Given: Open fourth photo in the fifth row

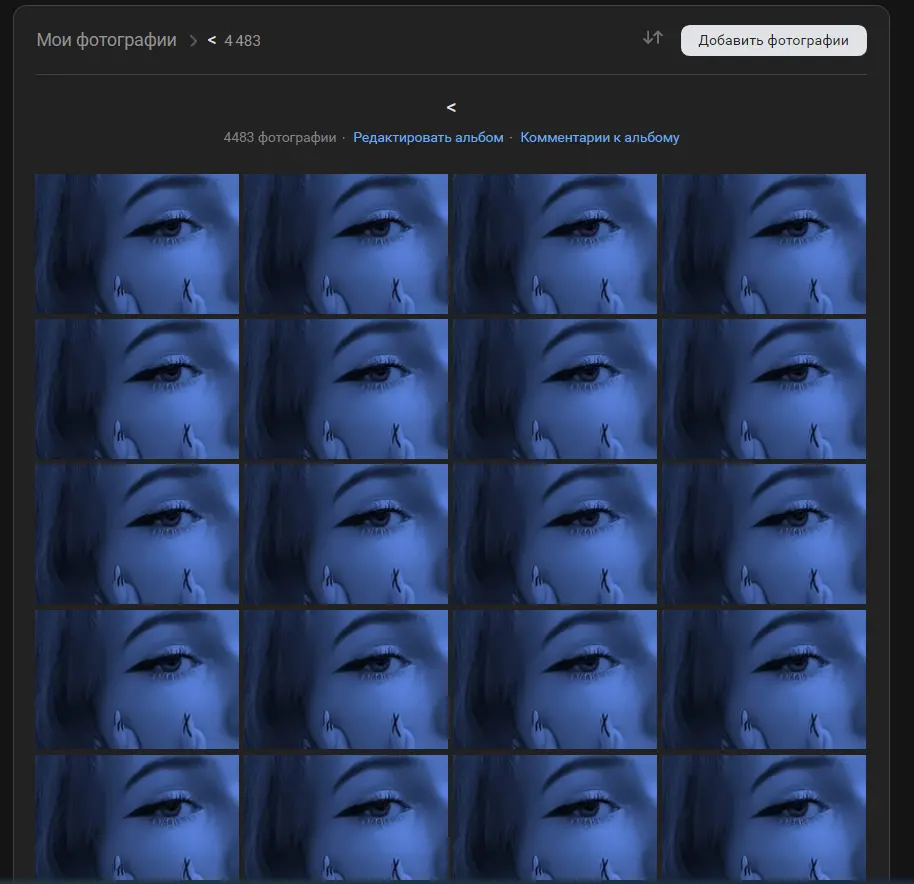Looking at the screenshot, I should click(764, 818).
